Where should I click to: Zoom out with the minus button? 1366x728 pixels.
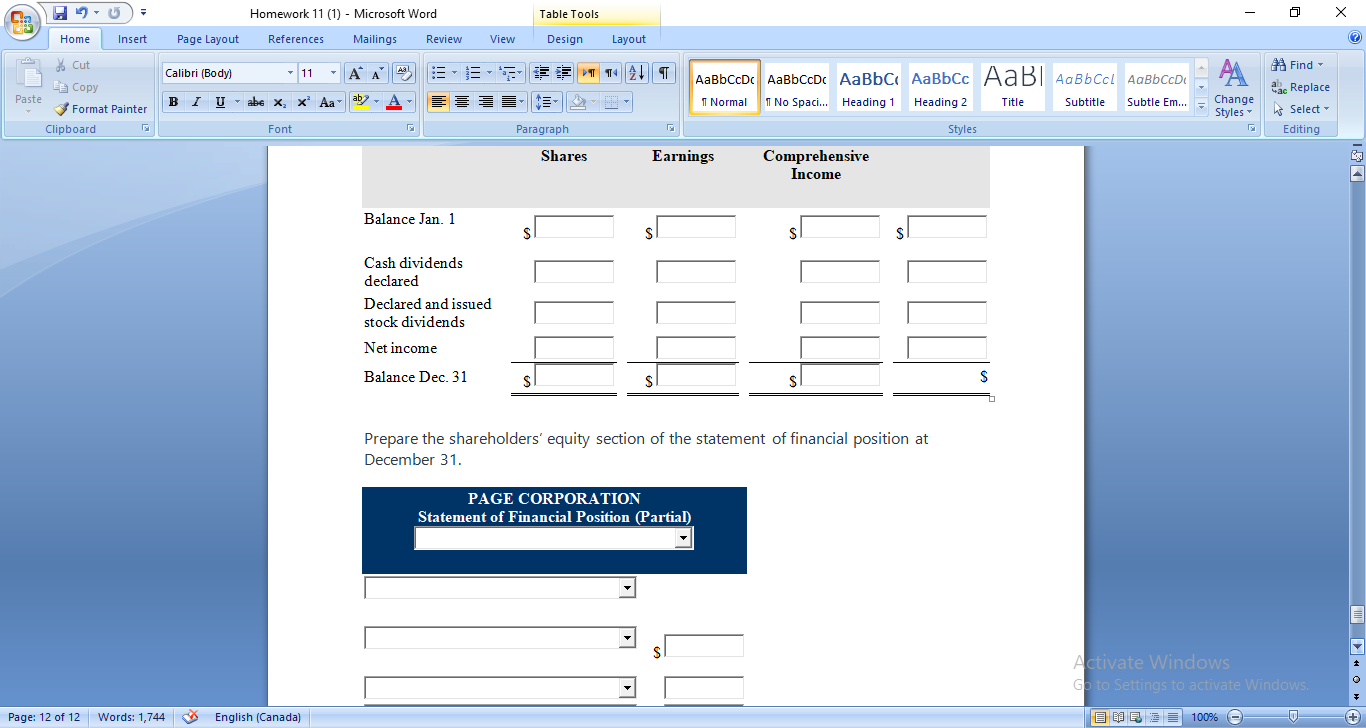click(x=1234, y=717)
